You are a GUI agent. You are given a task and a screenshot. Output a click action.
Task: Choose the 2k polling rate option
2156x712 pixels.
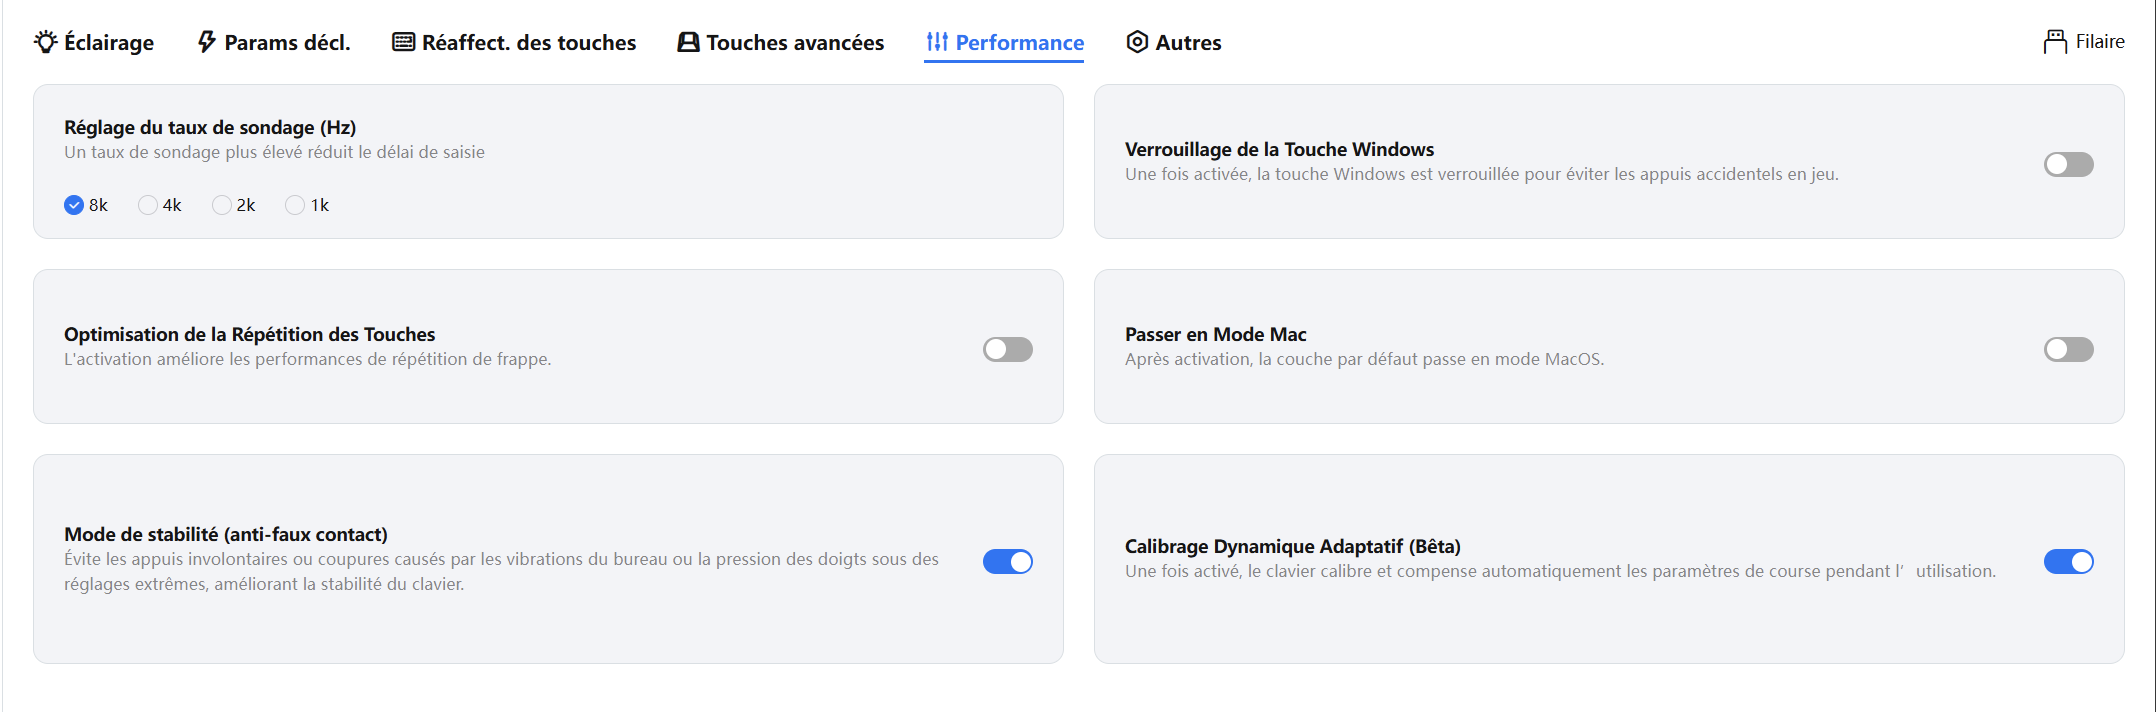pos(222,205)
